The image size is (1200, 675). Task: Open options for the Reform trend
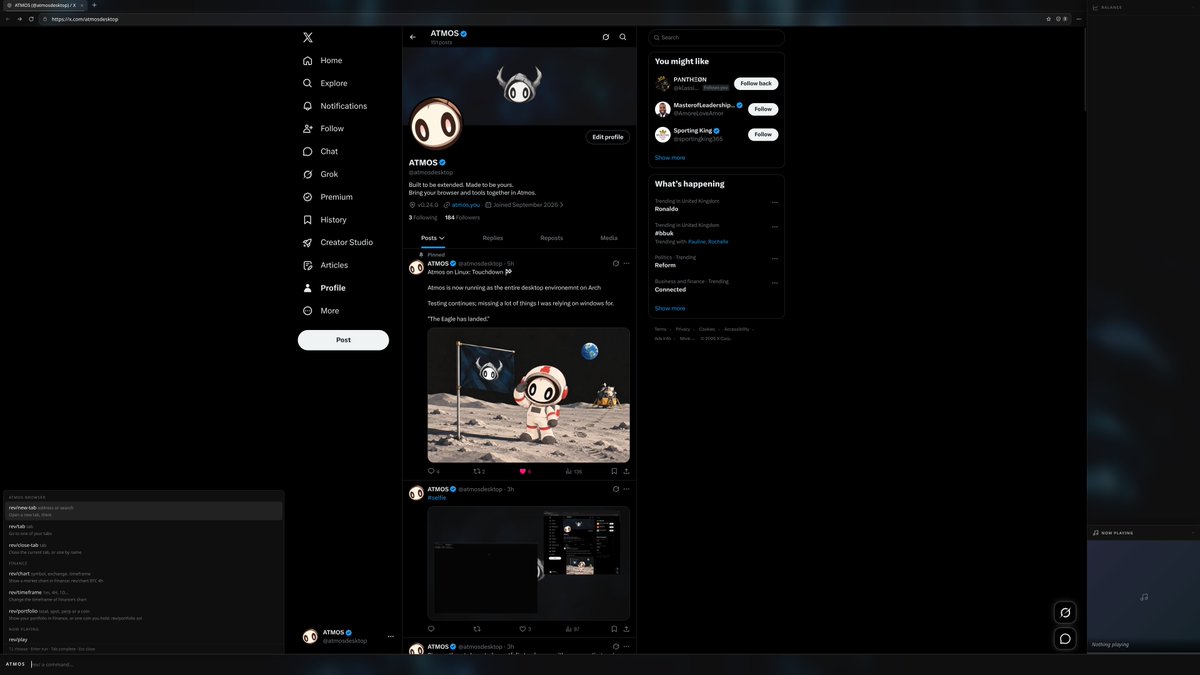point(775,258)
